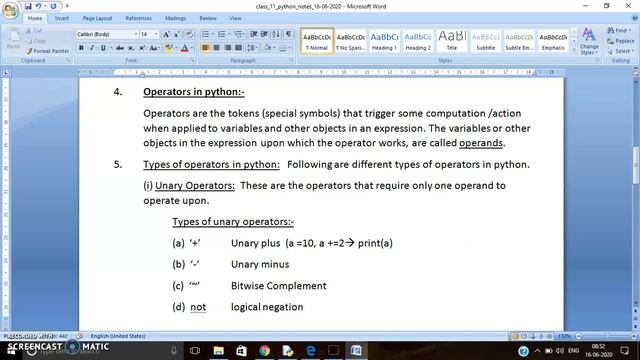Increase paragraph indent

pos(264,34)
